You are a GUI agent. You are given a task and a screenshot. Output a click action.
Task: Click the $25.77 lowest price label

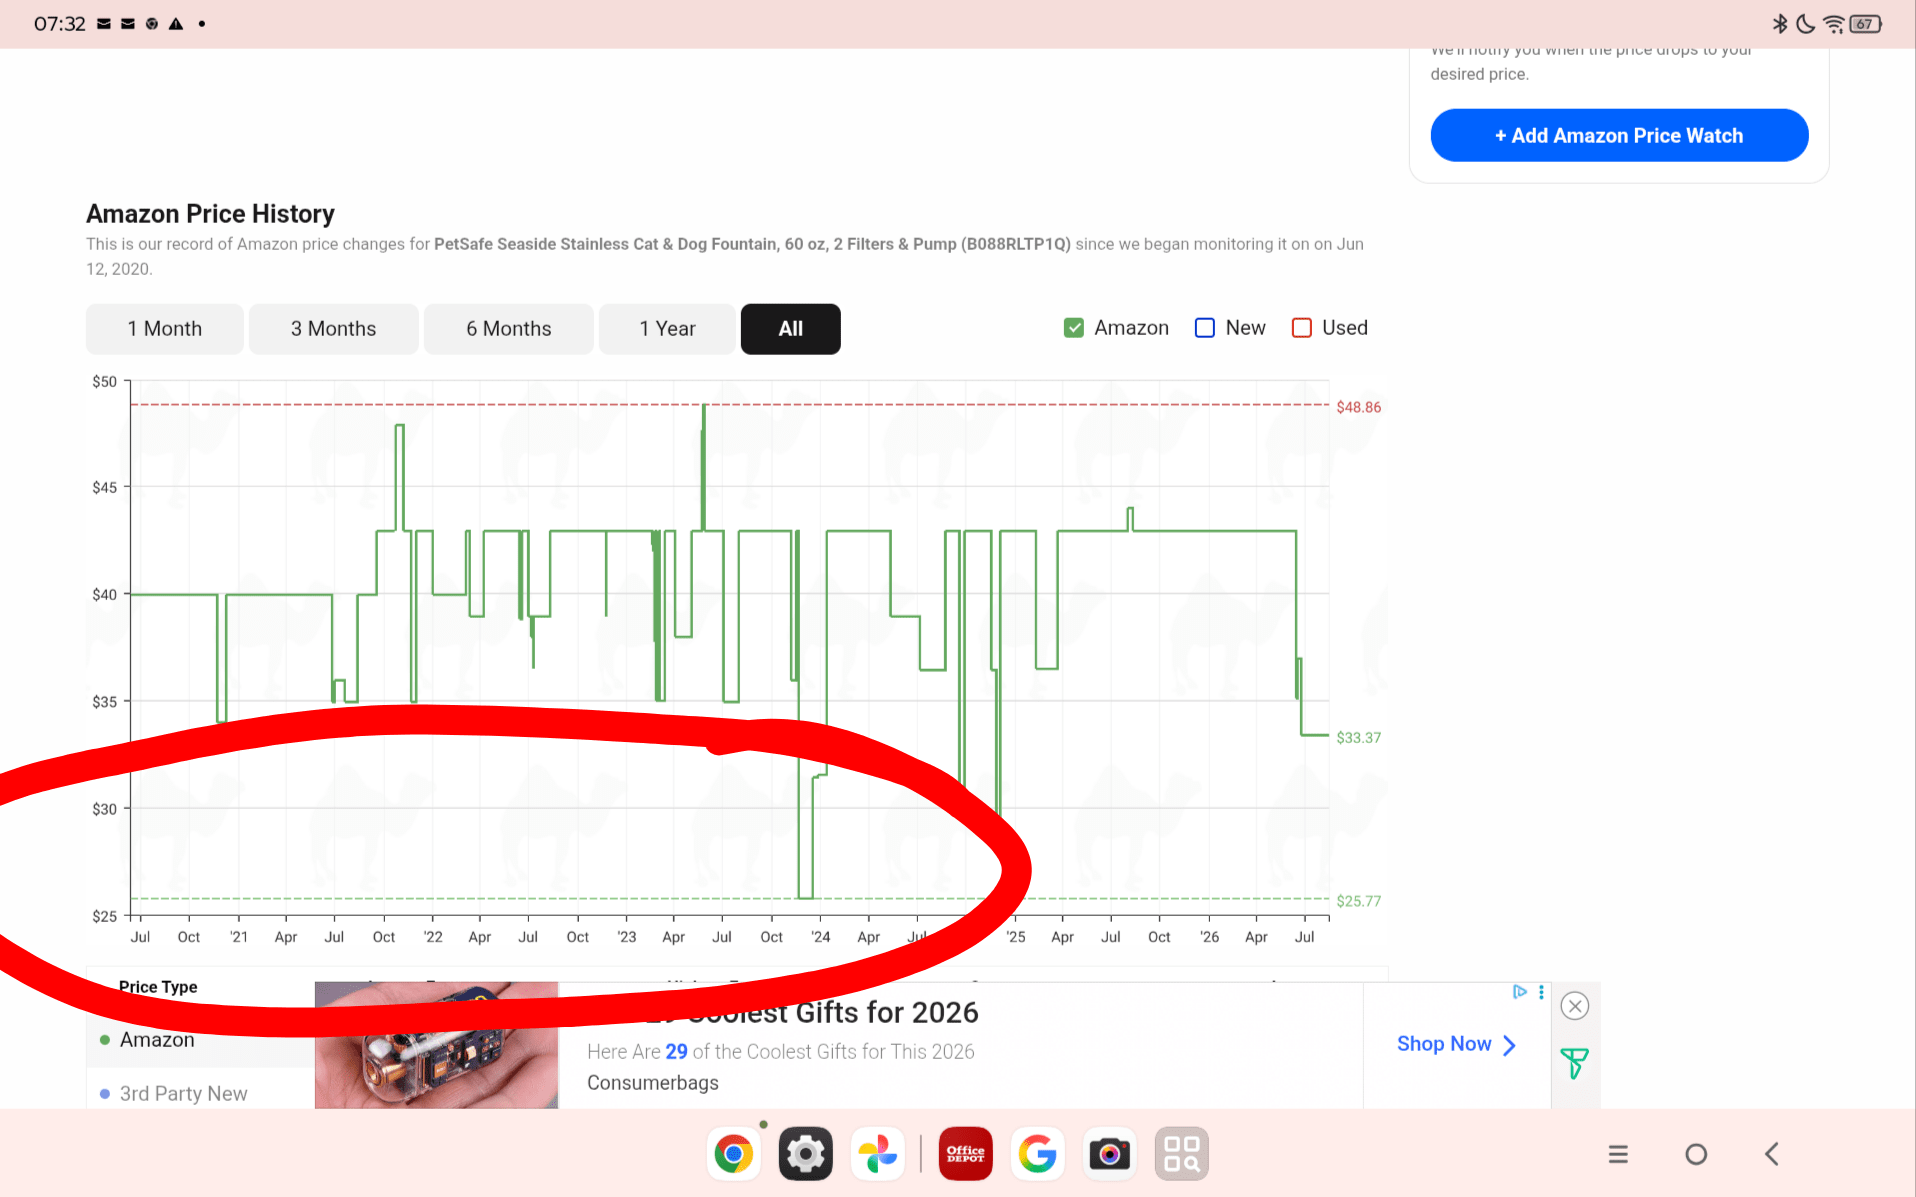1359,901
